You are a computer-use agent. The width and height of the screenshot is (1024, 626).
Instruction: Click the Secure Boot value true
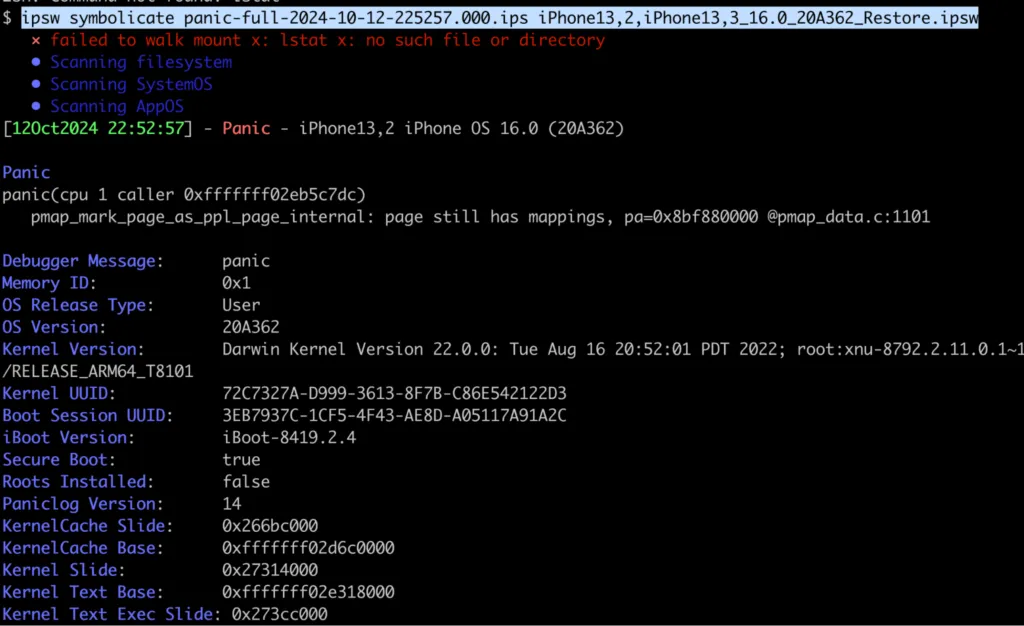(241, 459)
